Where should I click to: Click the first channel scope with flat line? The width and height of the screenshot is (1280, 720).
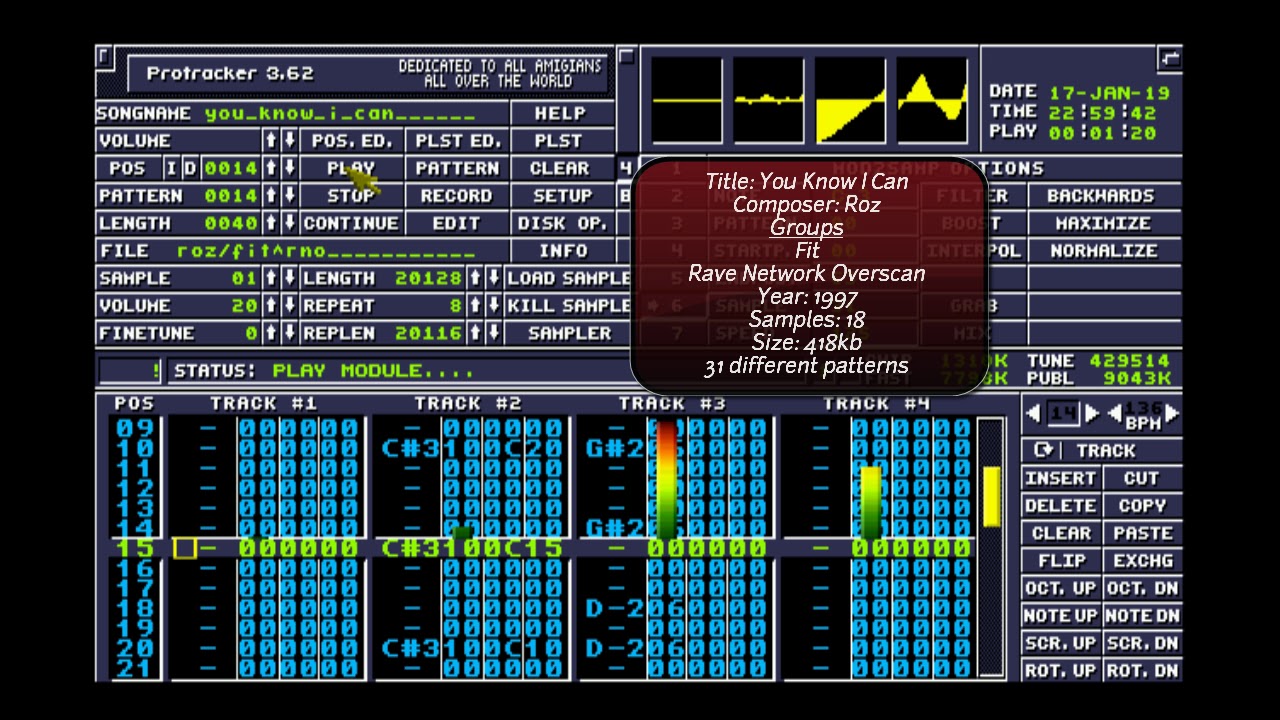point(687,101)
